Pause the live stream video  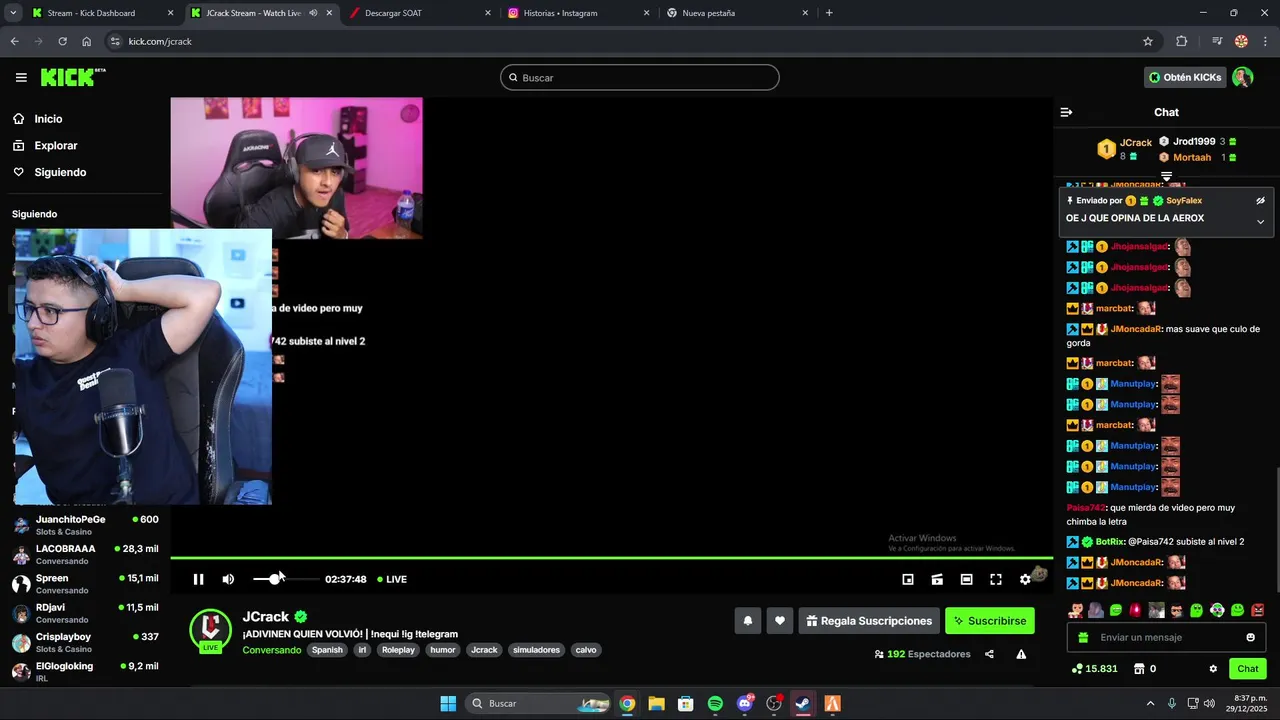point(198,579)
